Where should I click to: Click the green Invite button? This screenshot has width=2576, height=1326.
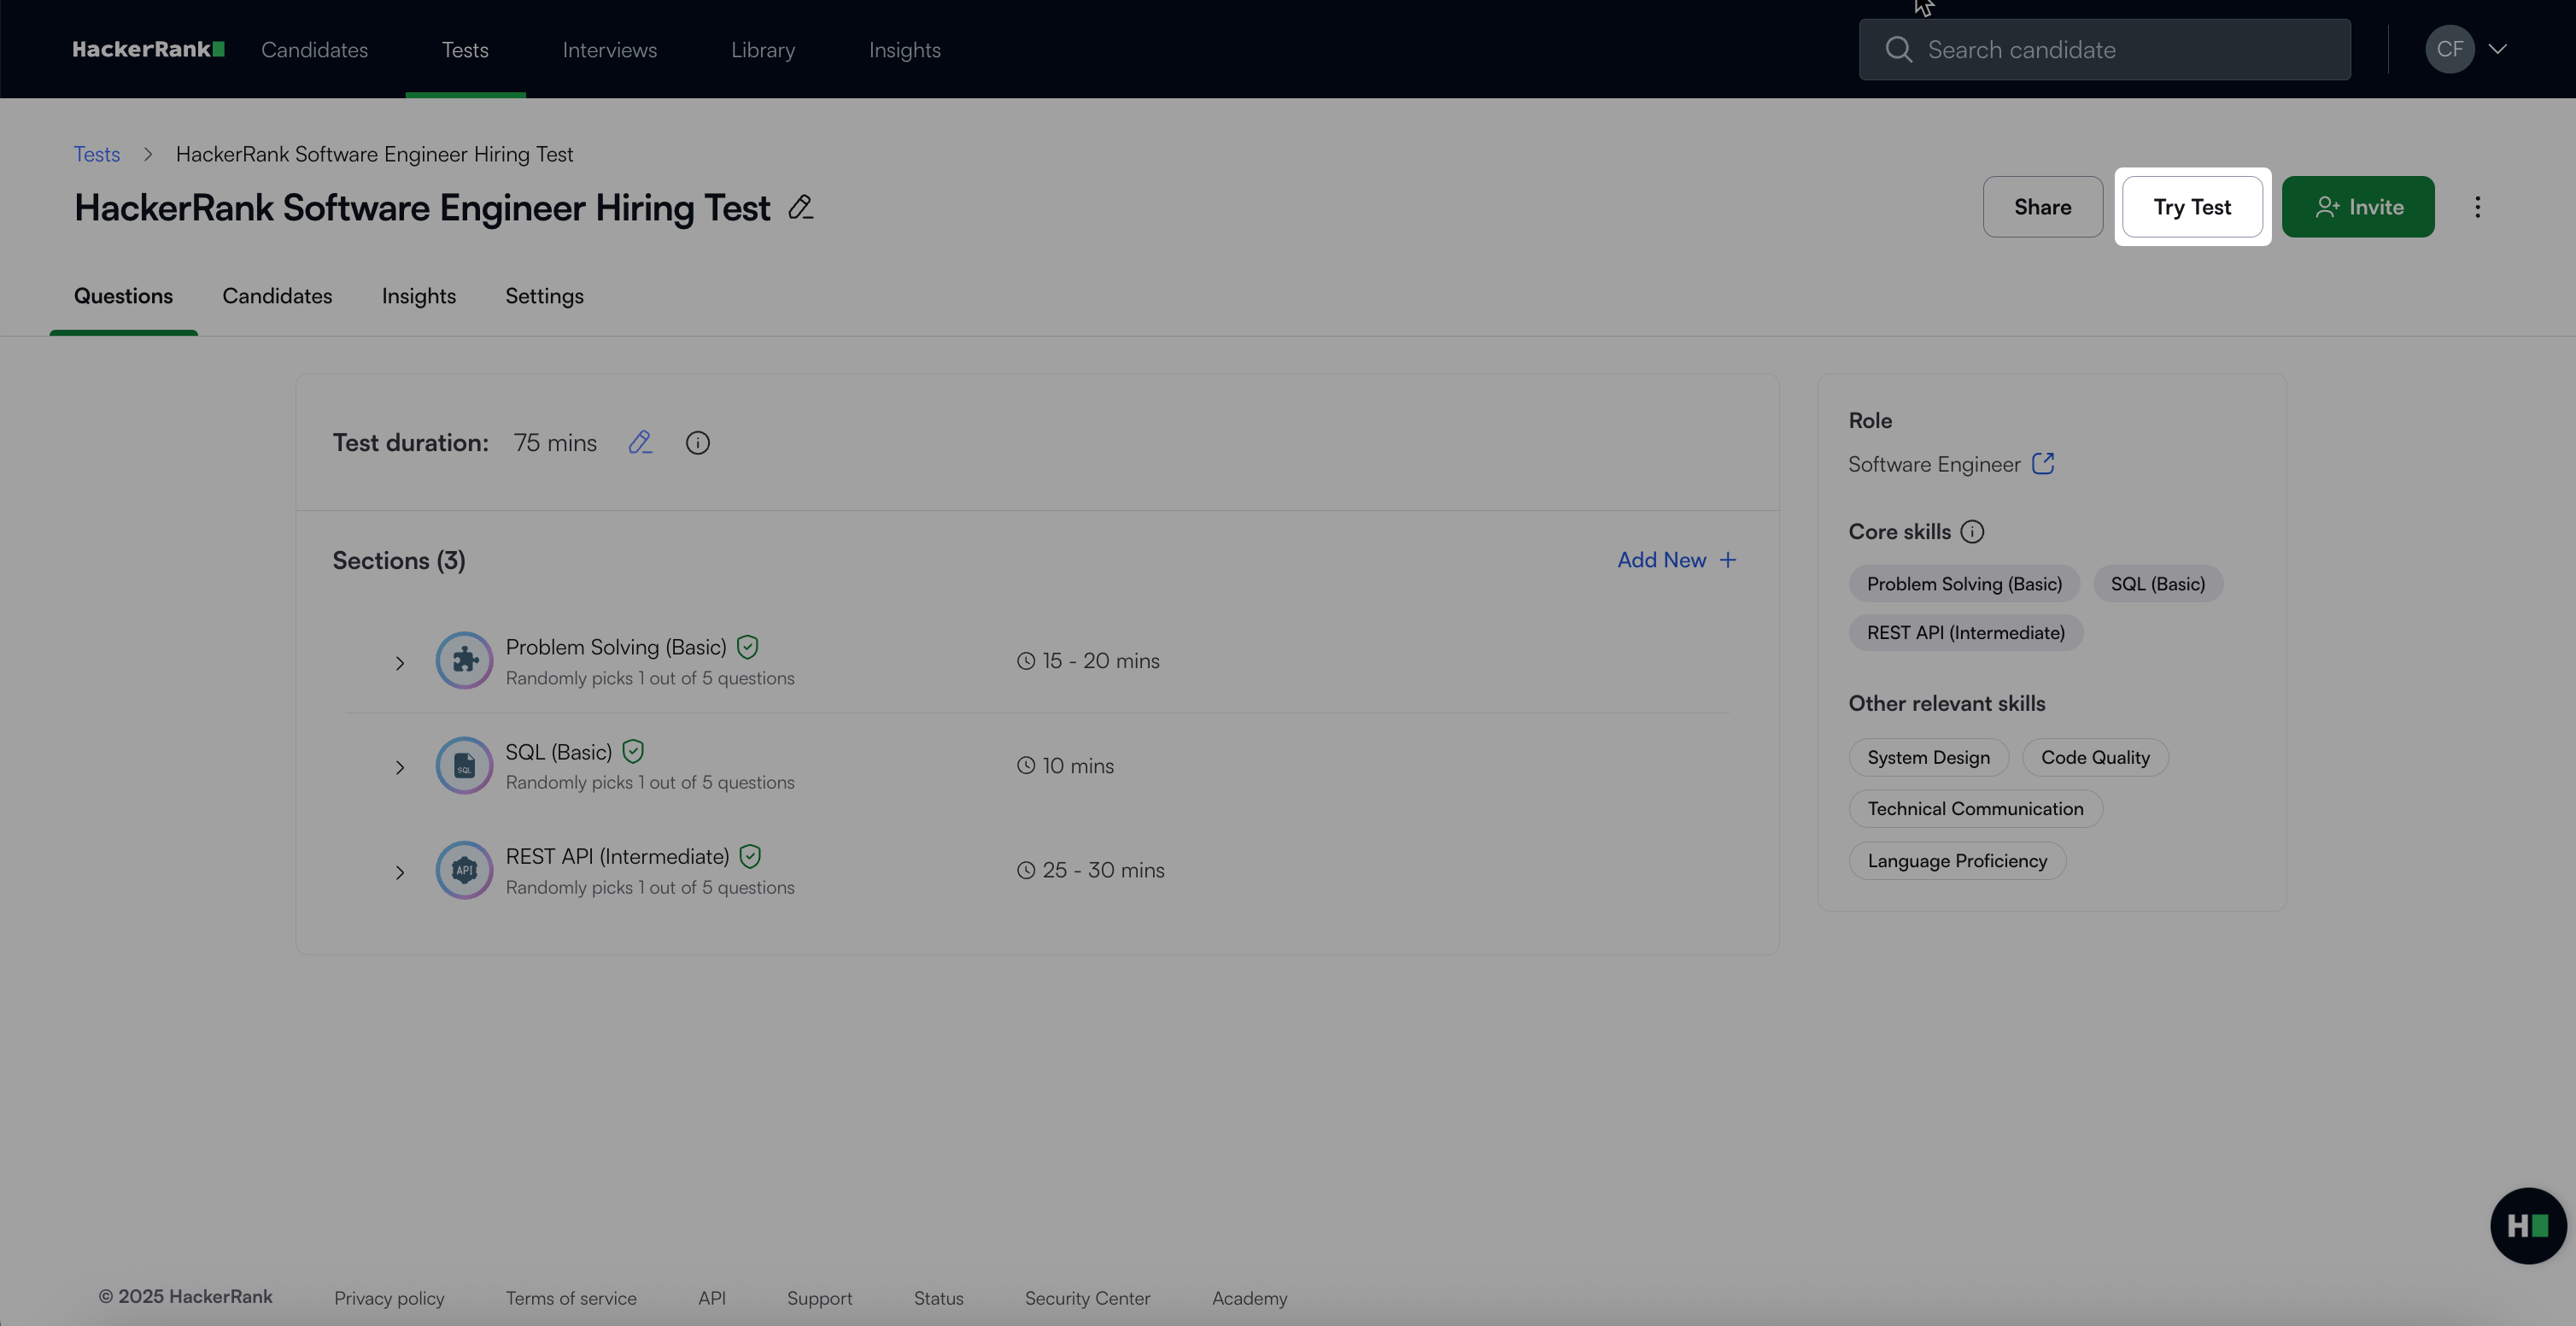(x=2357, y=207)
